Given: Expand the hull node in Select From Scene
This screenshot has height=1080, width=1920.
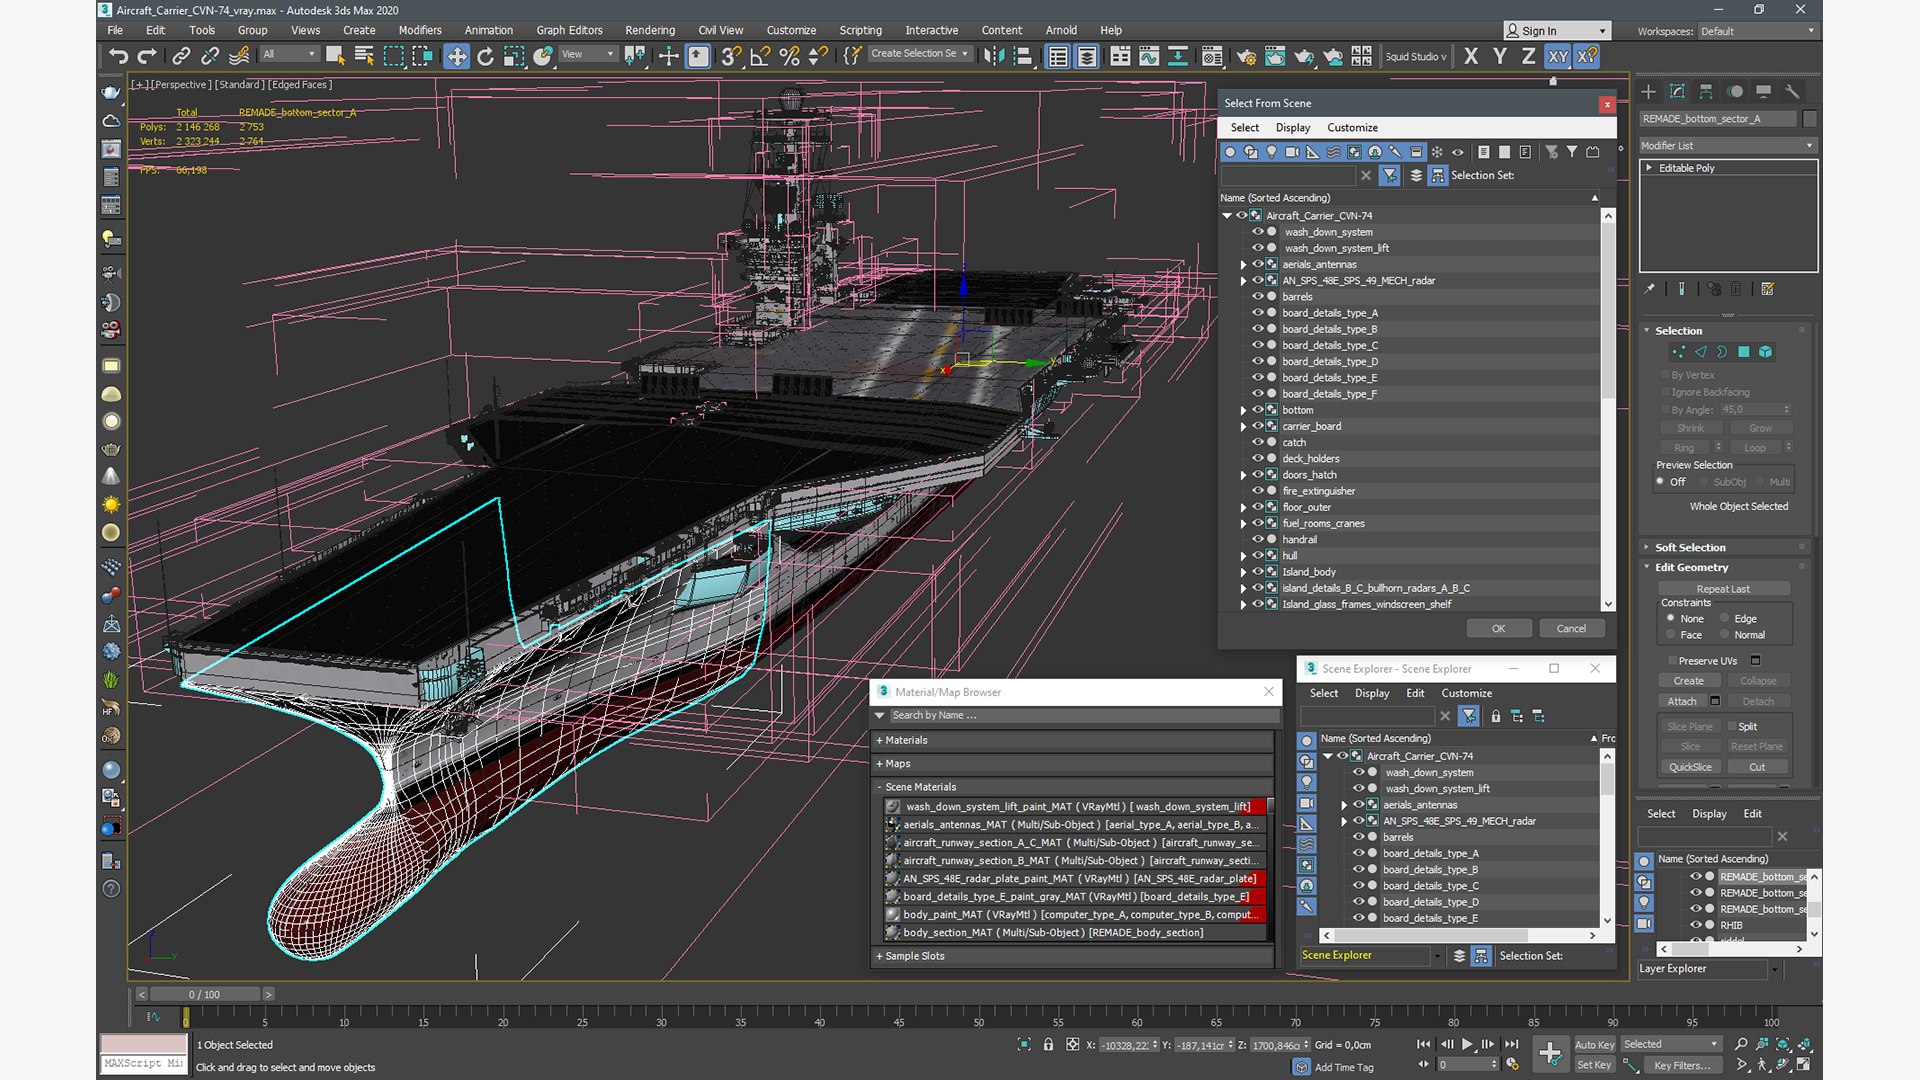Looking at the screenshot, I should [x=1243, y=556].
